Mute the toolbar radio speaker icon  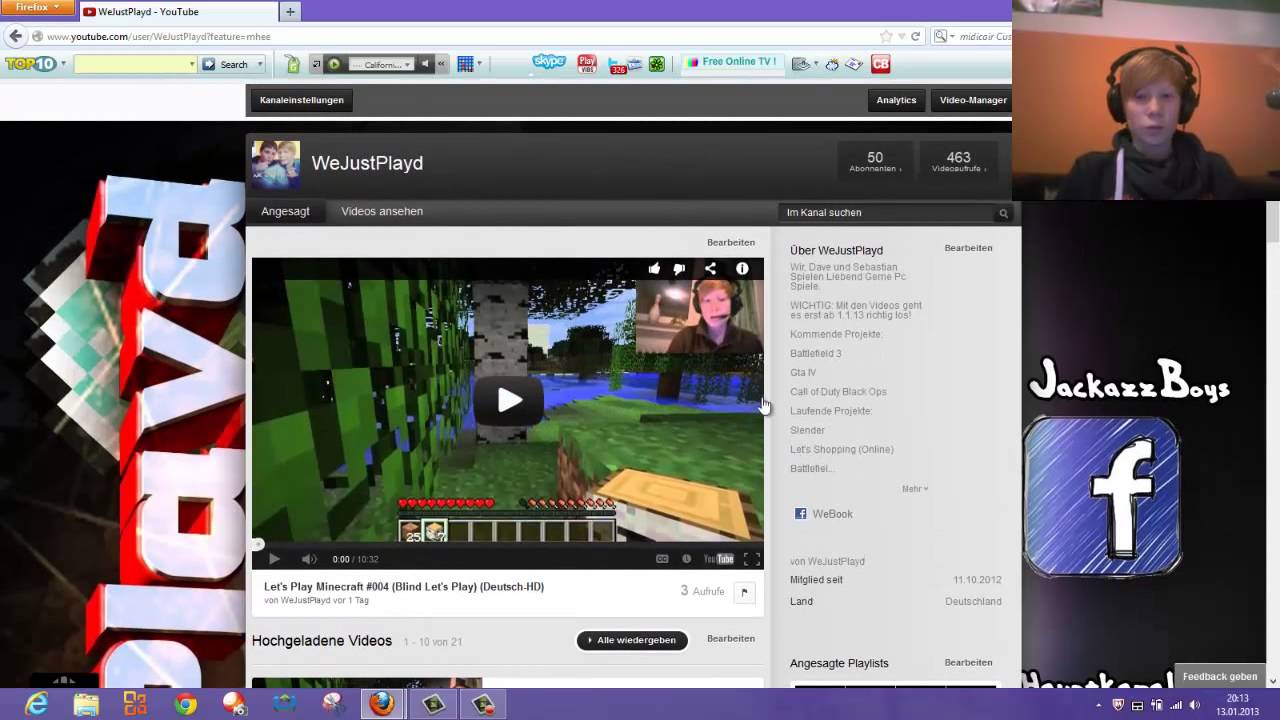click(x=425, y=64)
